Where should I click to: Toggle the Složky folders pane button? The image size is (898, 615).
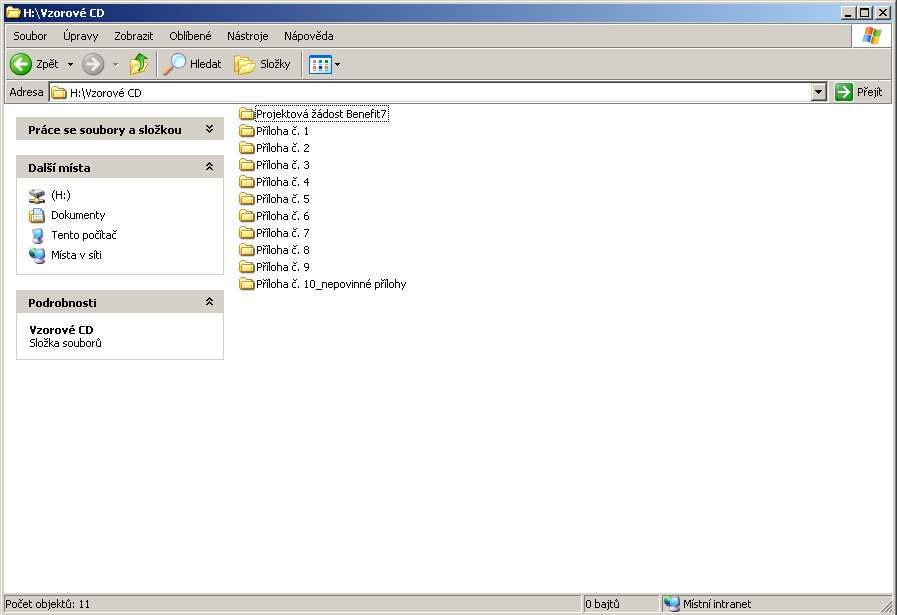click(x=262, y=64)
